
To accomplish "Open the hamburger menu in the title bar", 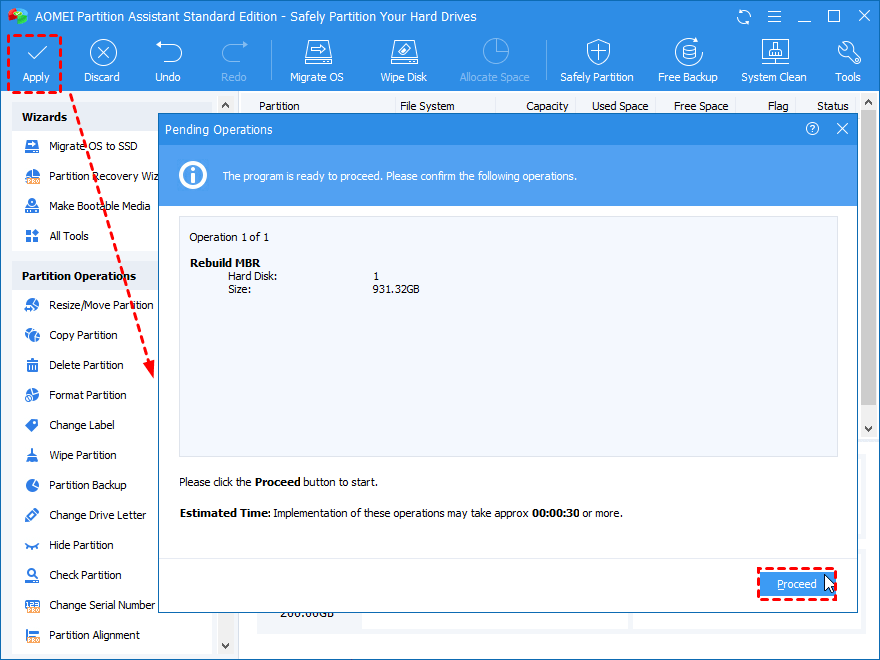I will coord(774,16).
